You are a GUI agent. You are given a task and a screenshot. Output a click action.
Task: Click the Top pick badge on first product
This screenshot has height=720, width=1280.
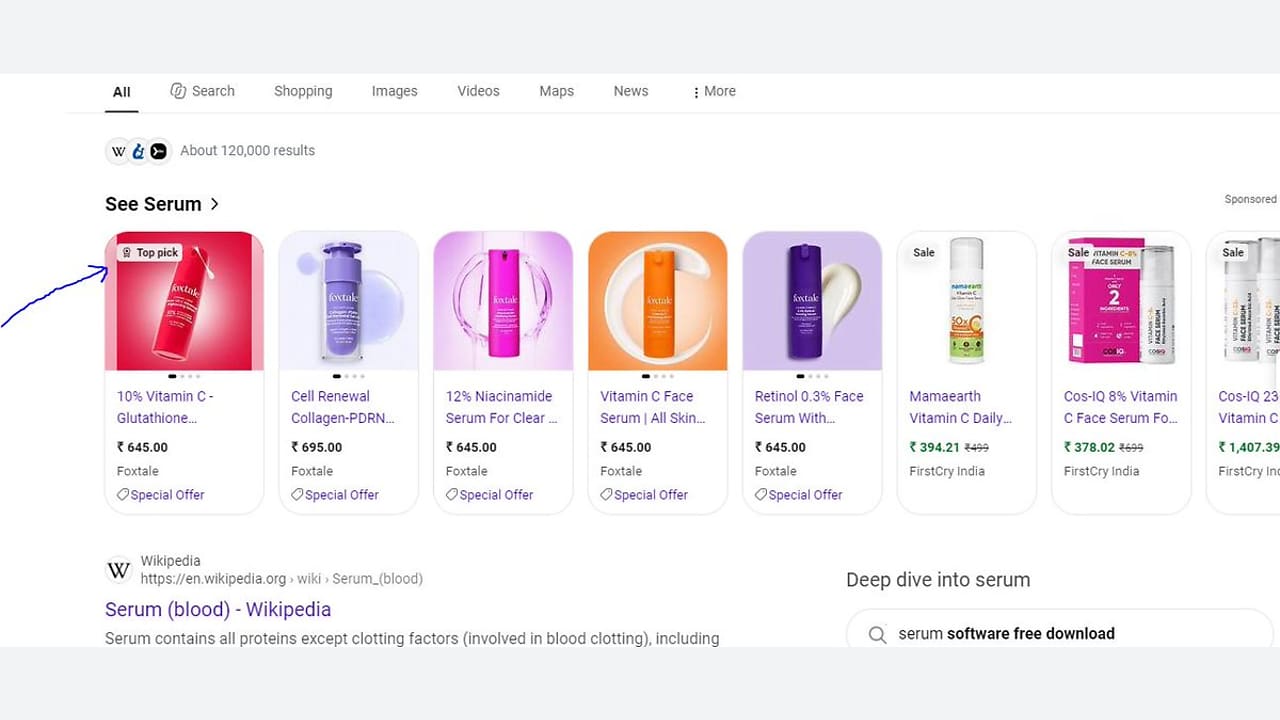(x=149, y=253)
